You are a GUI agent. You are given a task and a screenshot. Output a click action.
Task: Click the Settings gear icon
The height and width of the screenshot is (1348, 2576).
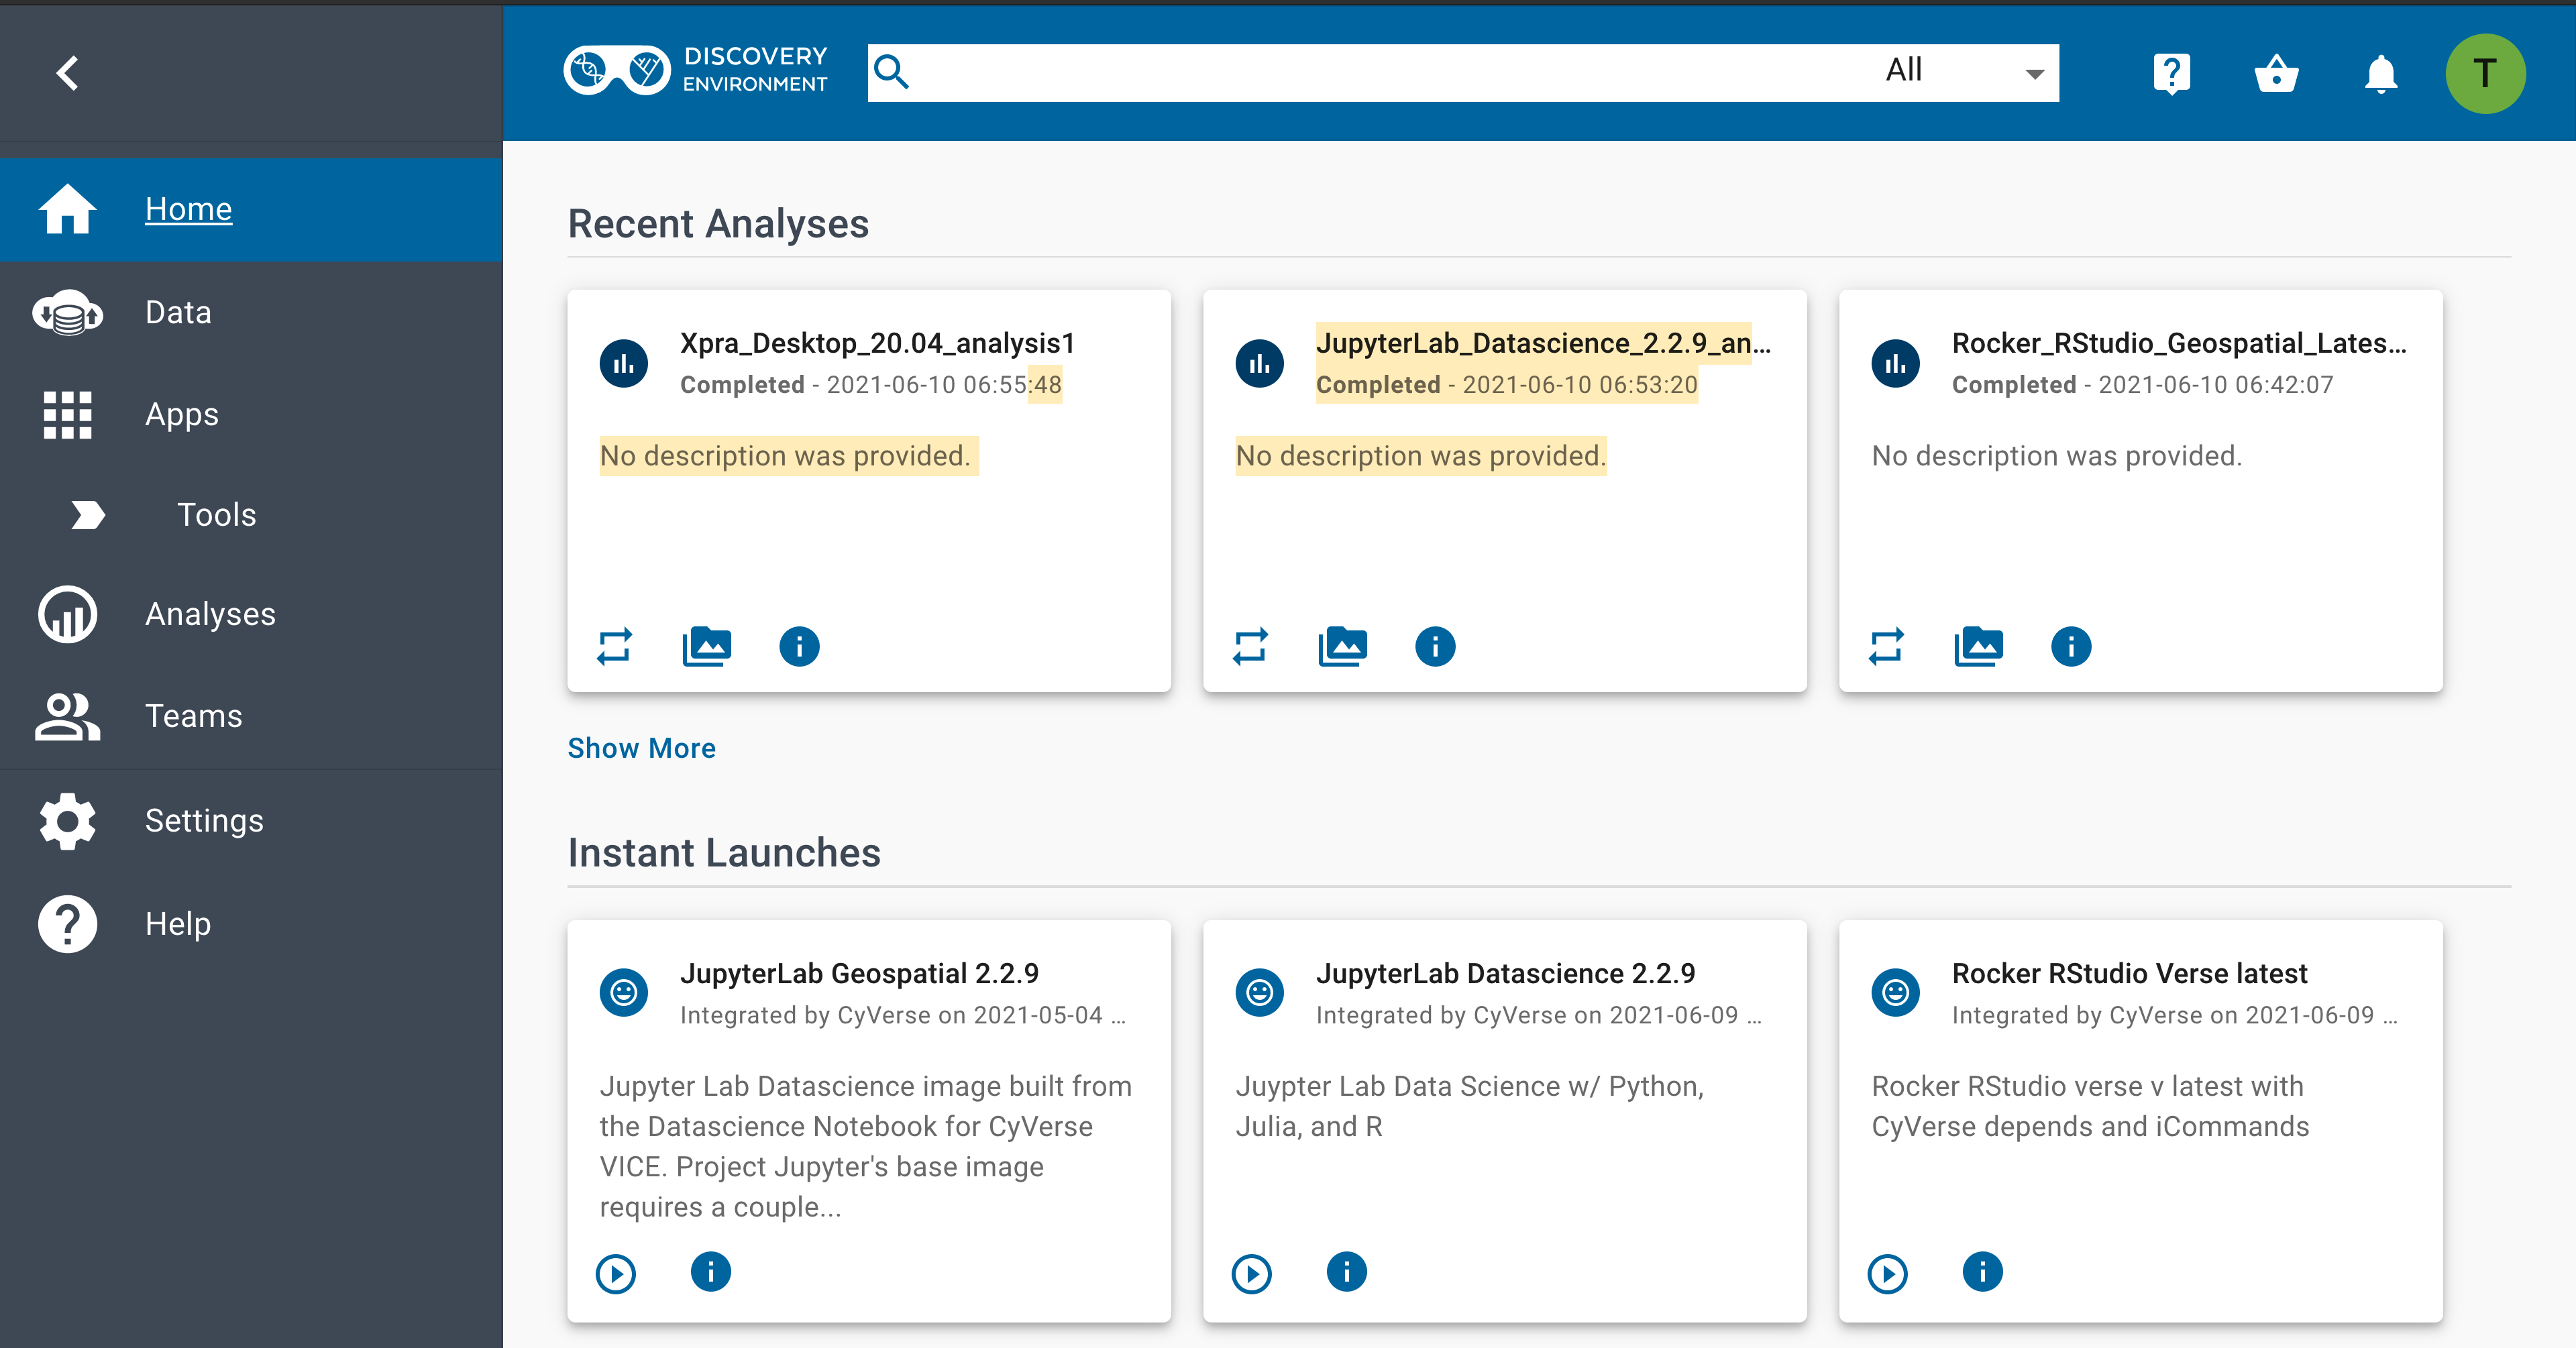pyautogui.click(x=67, y=820)
